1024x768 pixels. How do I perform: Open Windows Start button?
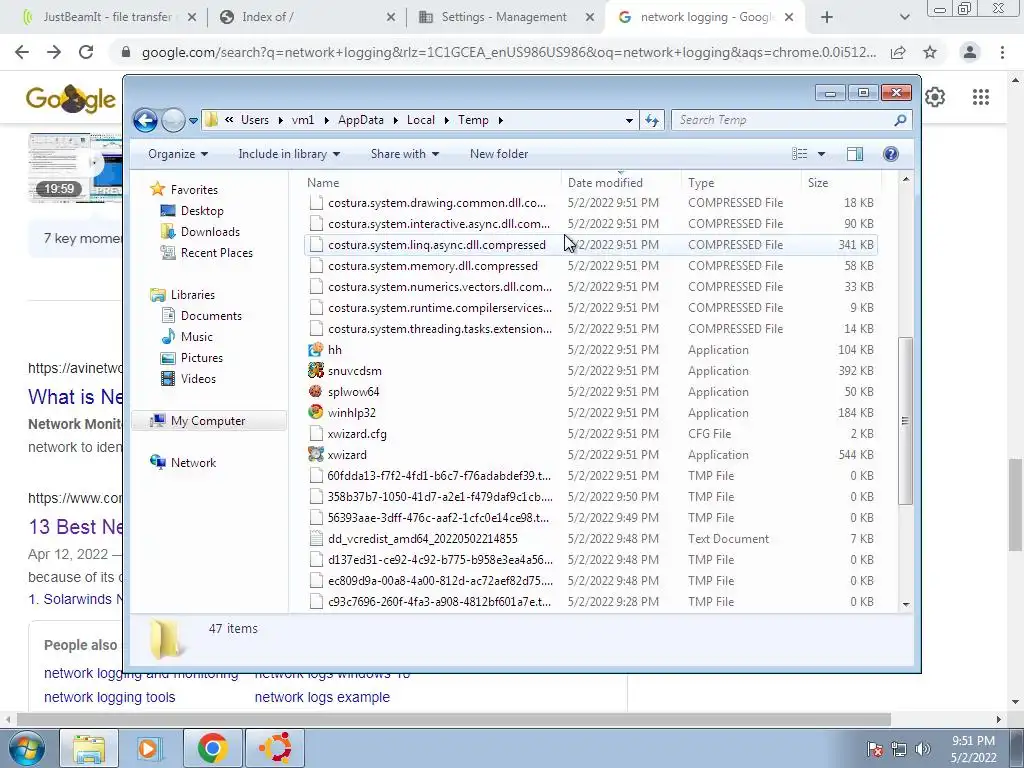(x=27, y=748)
